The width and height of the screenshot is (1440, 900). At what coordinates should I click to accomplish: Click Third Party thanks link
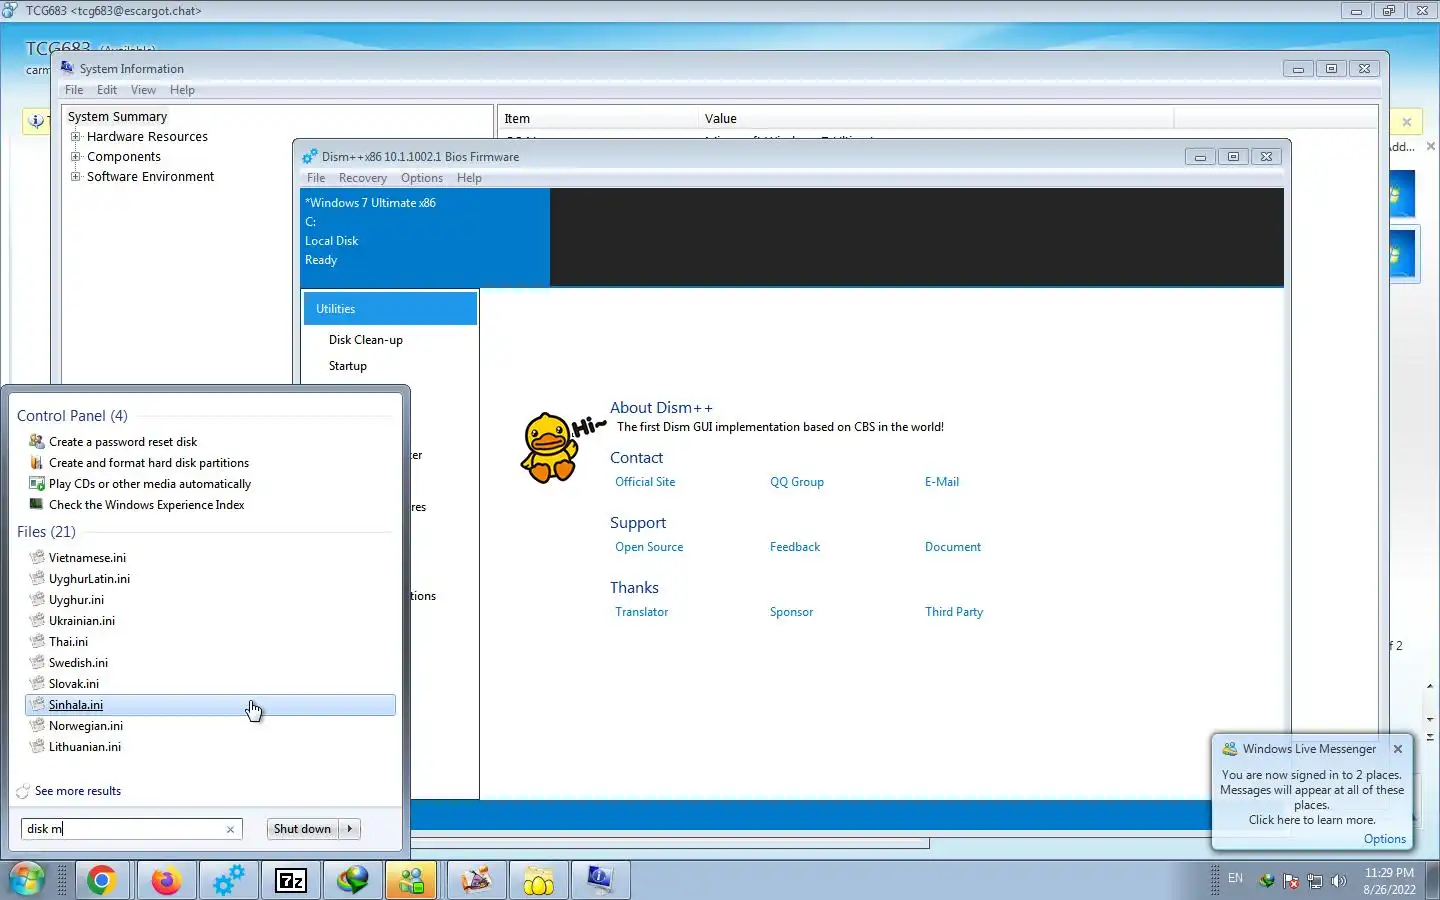pyautogui.click(x=954, y=612)
